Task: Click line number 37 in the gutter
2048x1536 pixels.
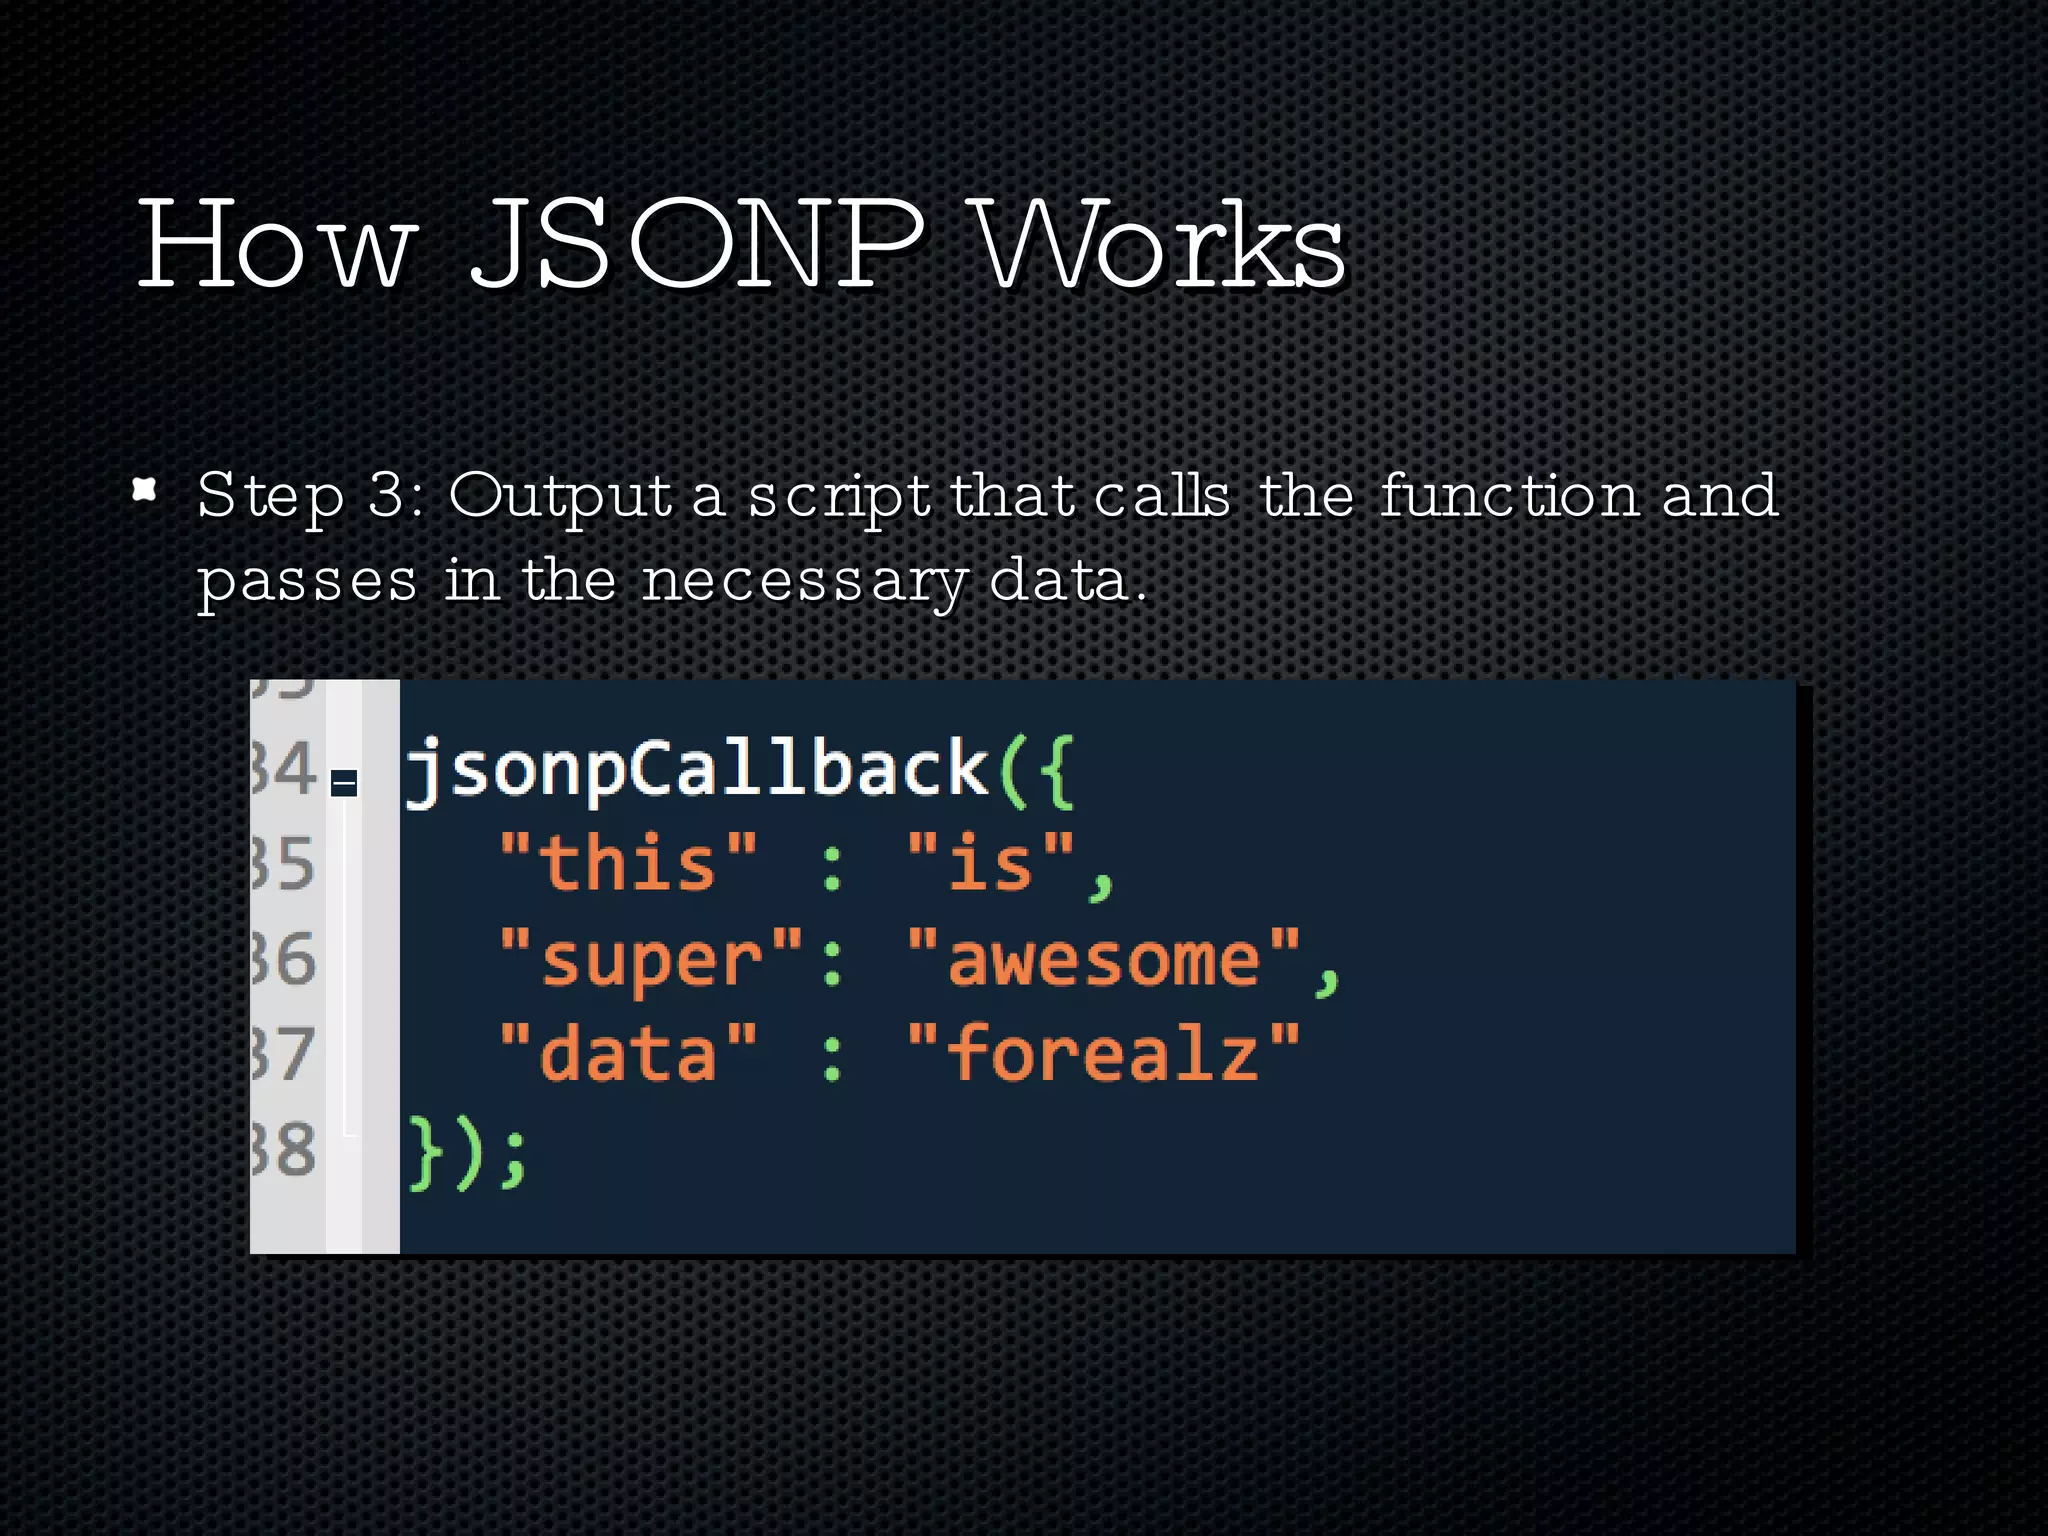Action: point(283,1054)
